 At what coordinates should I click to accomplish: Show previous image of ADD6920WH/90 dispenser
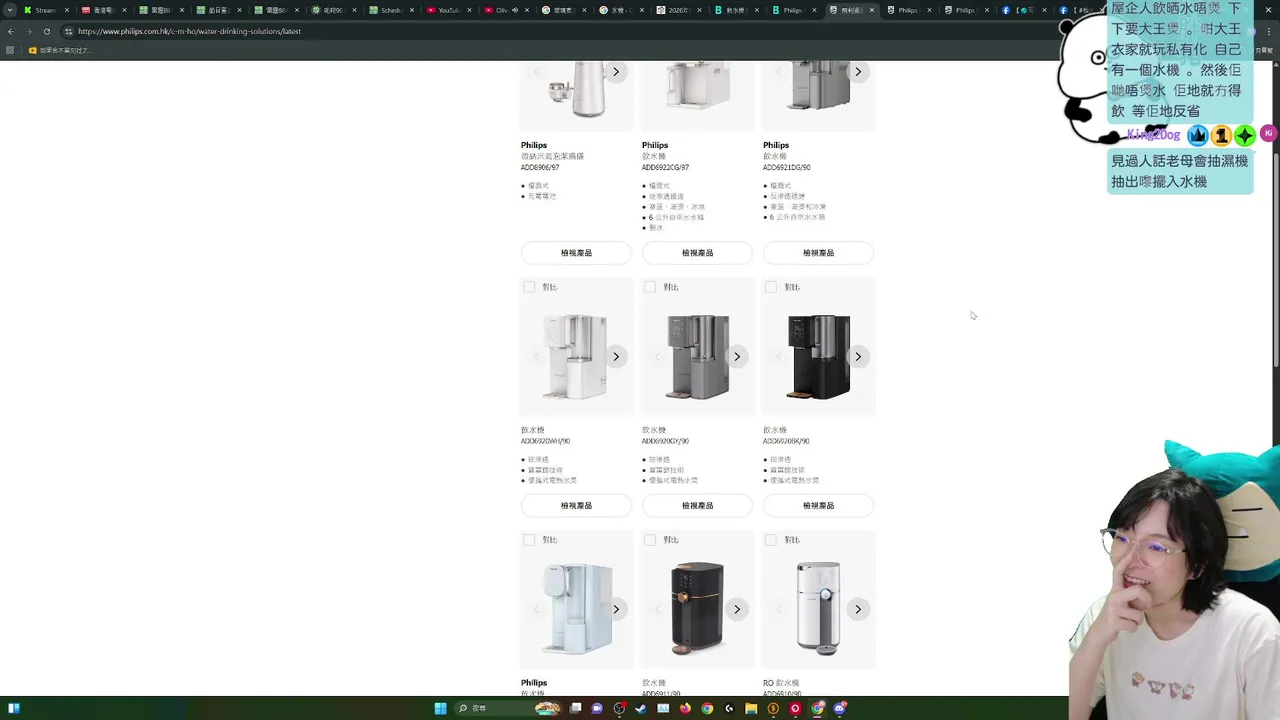point(537,357)
